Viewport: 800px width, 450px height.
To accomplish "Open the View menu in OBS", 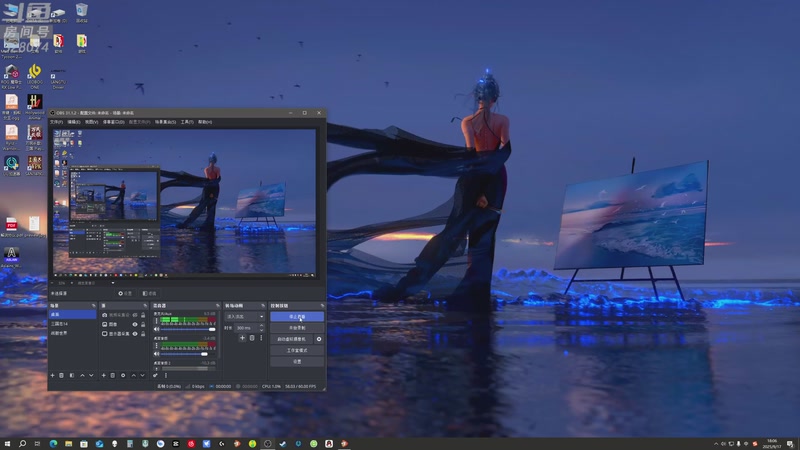I will (x=91, y=122).
